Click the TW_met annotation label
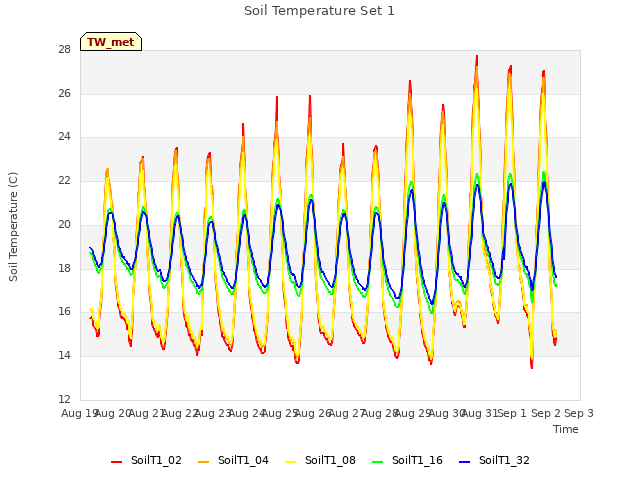The image size is (640, 480). (x=111, y=42)
